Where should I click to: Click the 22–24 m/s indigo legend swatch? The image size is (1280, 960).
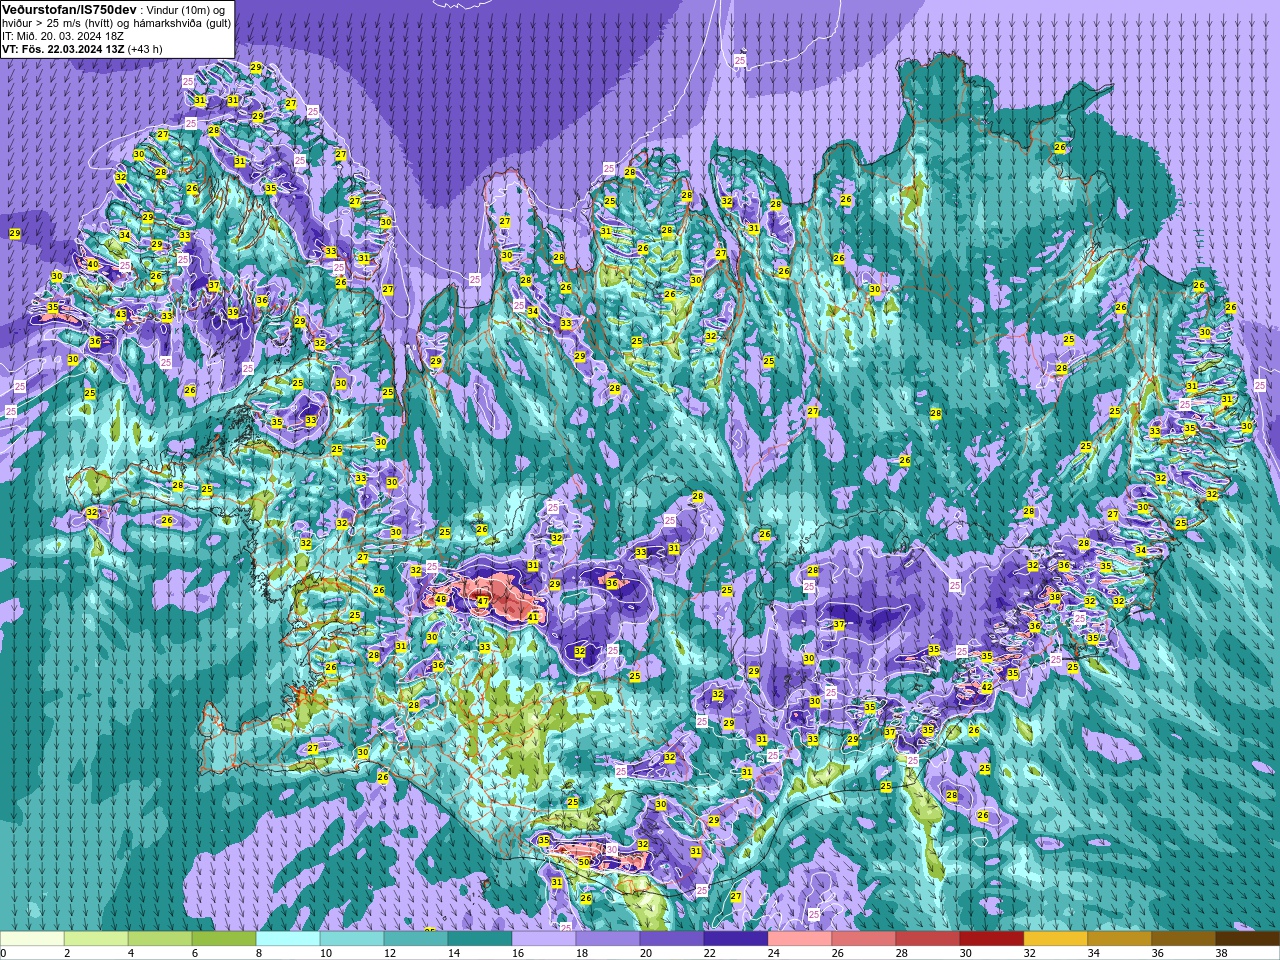point(736,939)
